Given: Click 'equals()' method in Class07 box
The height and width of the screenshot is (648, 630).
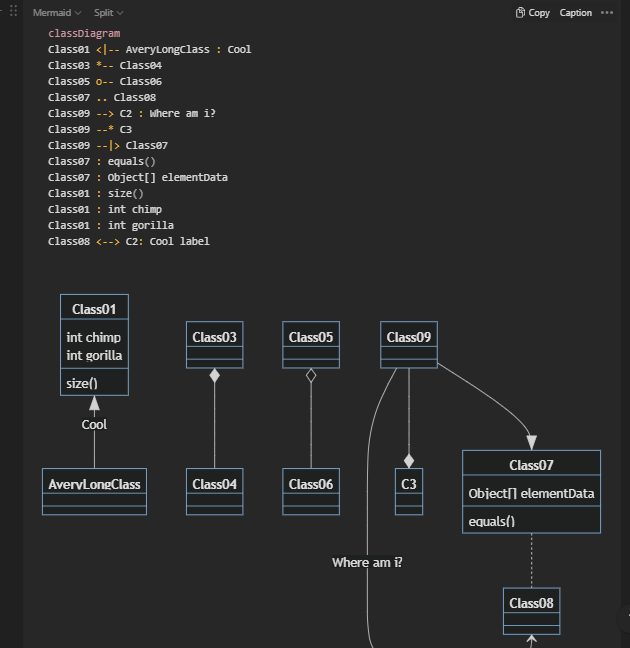Looking at the screenshot, I should [492, 521].
